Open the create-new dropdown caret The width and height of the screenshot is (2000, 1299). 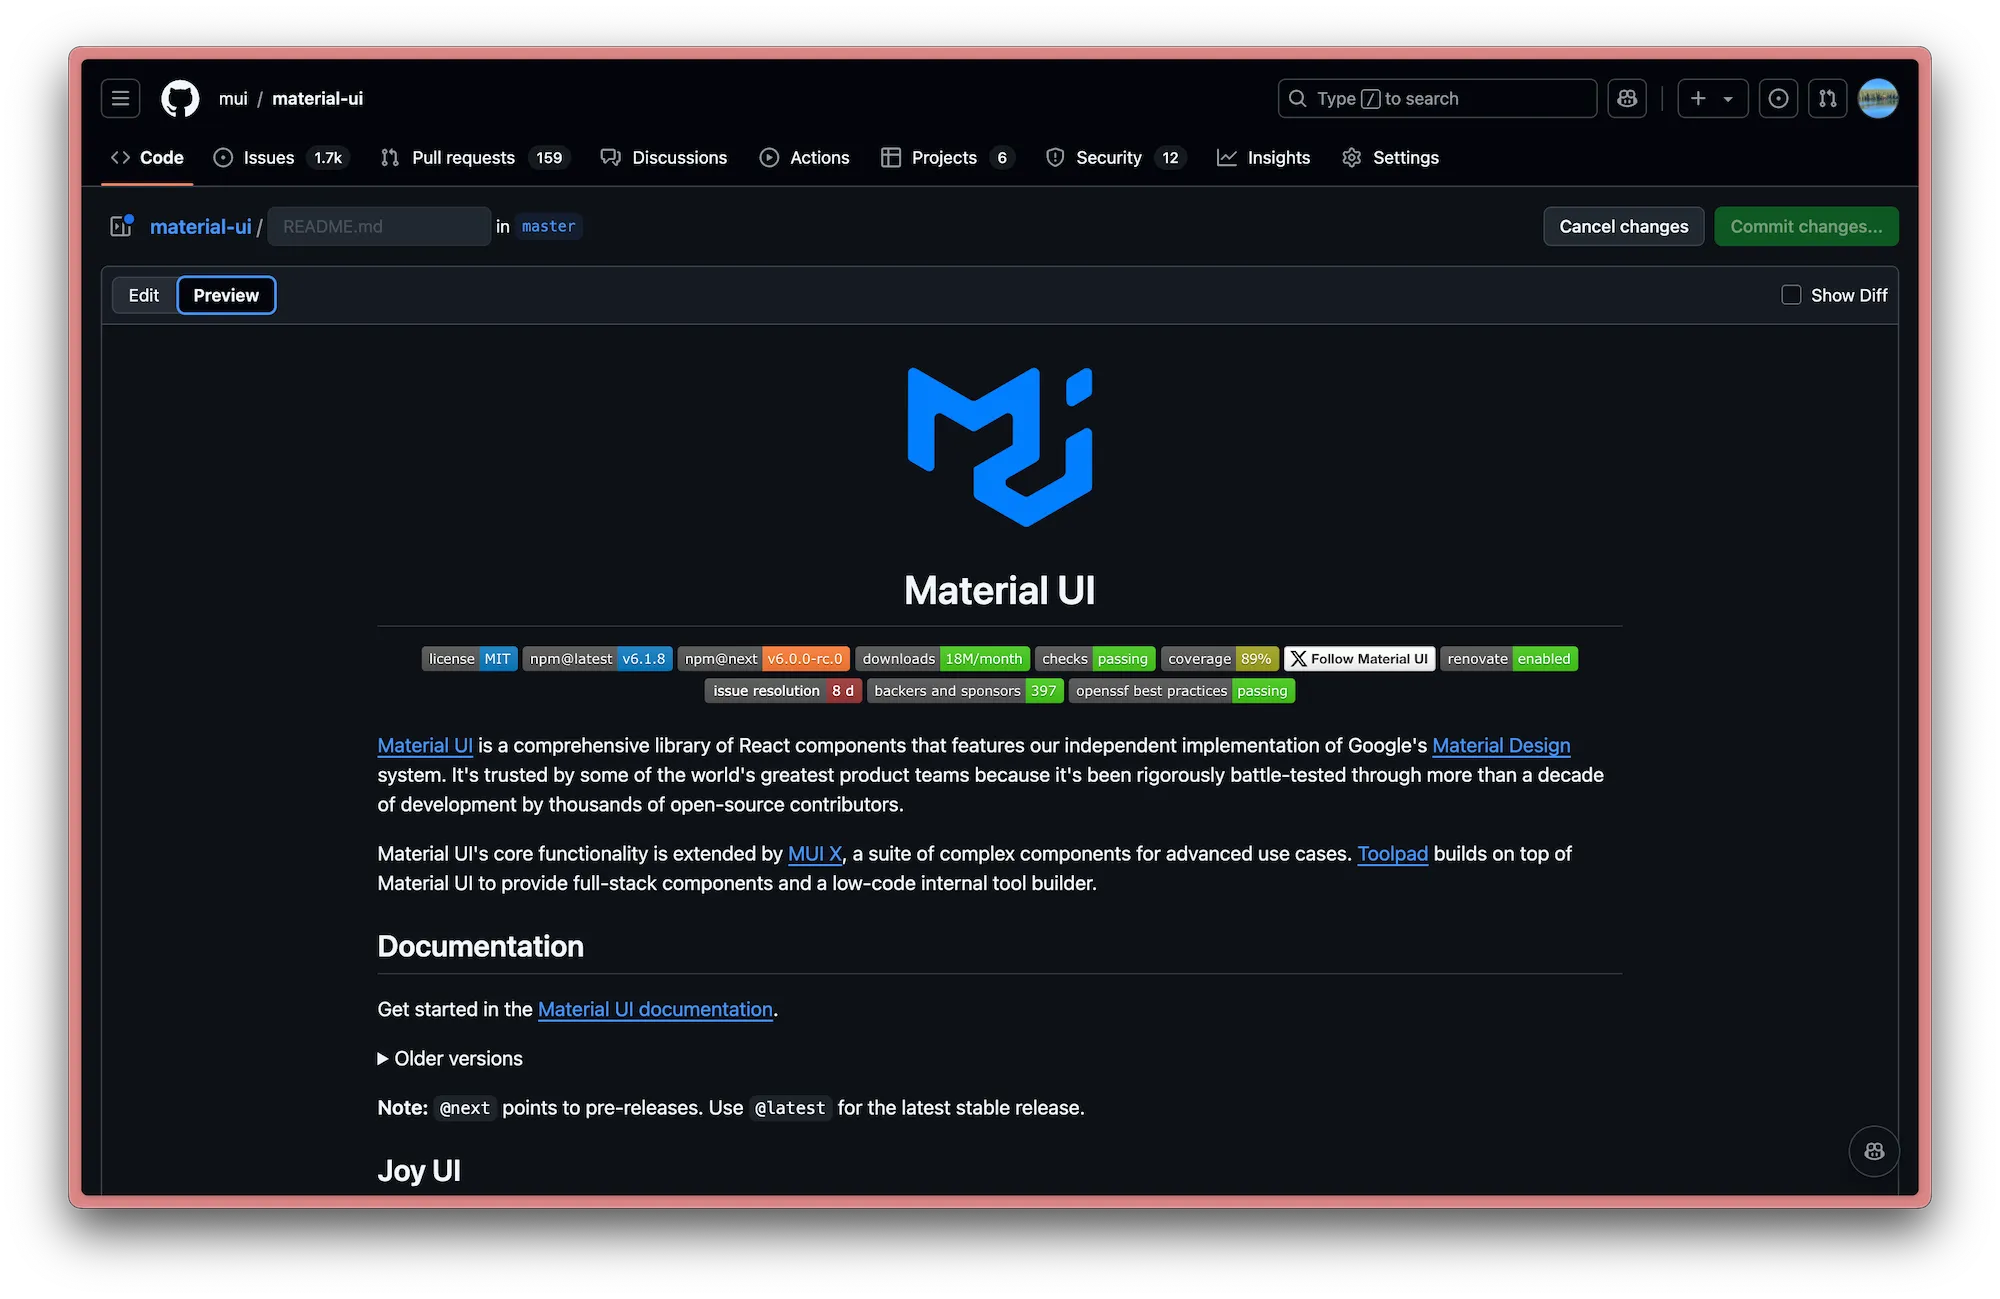[x=1729, y=98]
